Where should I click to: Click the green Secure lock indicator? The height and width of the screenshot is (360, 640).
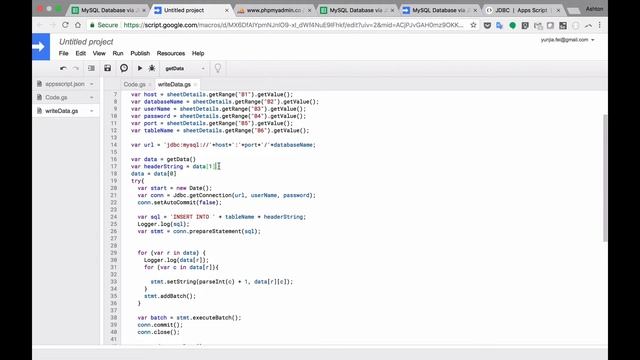pos(104,25)
